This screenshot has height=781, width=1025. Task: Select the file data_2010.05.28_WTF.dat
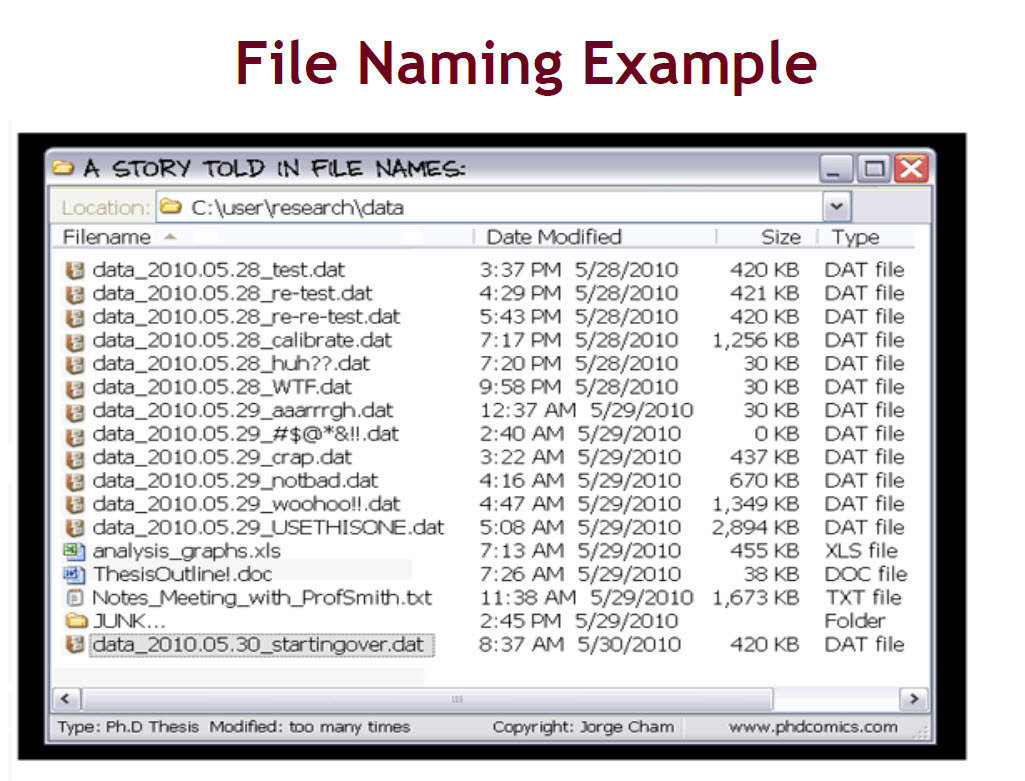(222, 387)
